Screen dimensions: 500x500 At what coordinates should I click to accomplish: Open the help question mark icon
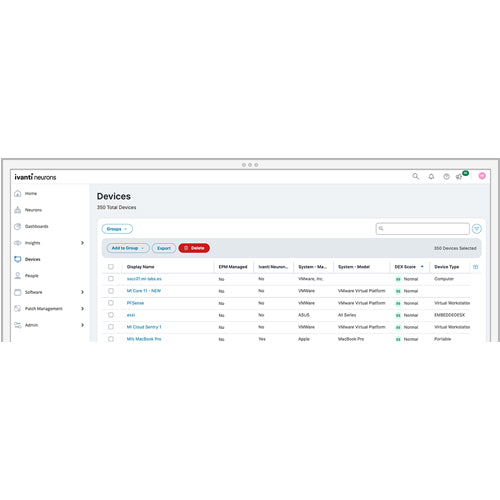click(446, 176)
